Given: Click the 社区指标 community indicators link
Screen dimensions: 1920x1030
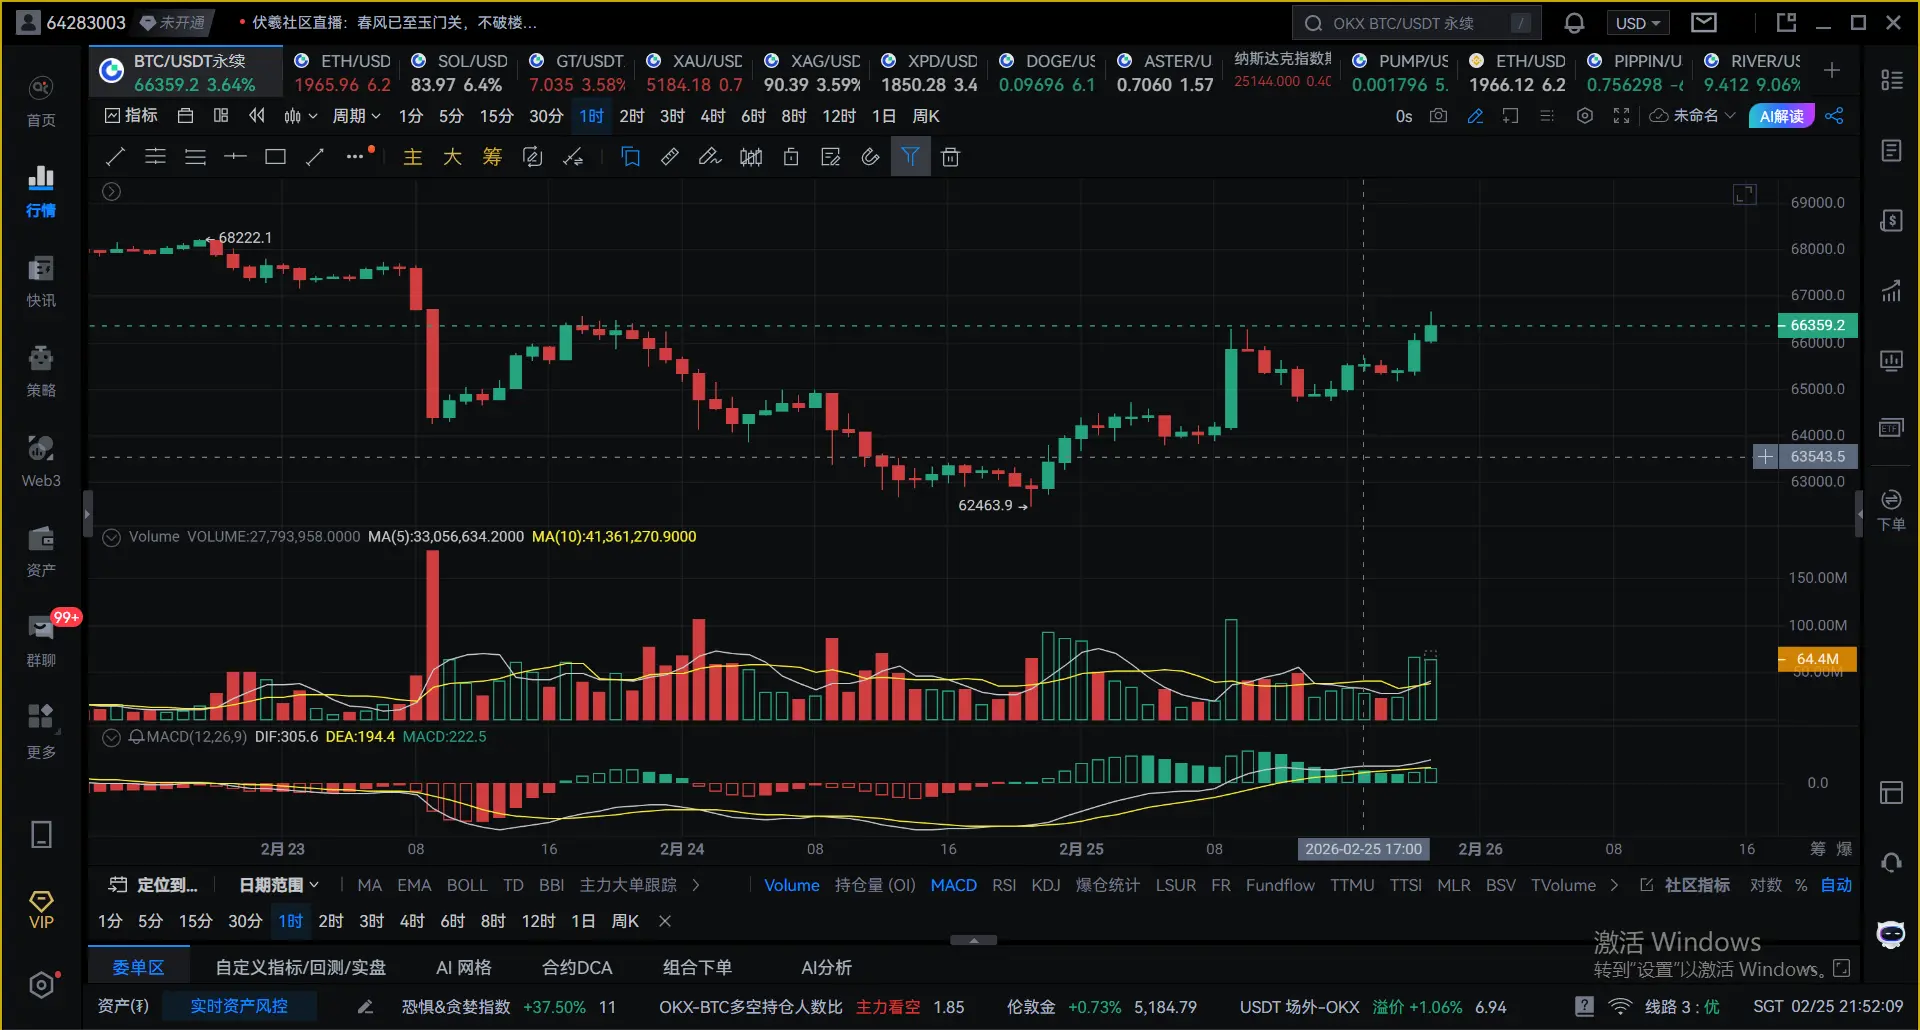Looking at the screenshot, I should pyautogui.click(x=1685, y=885).
